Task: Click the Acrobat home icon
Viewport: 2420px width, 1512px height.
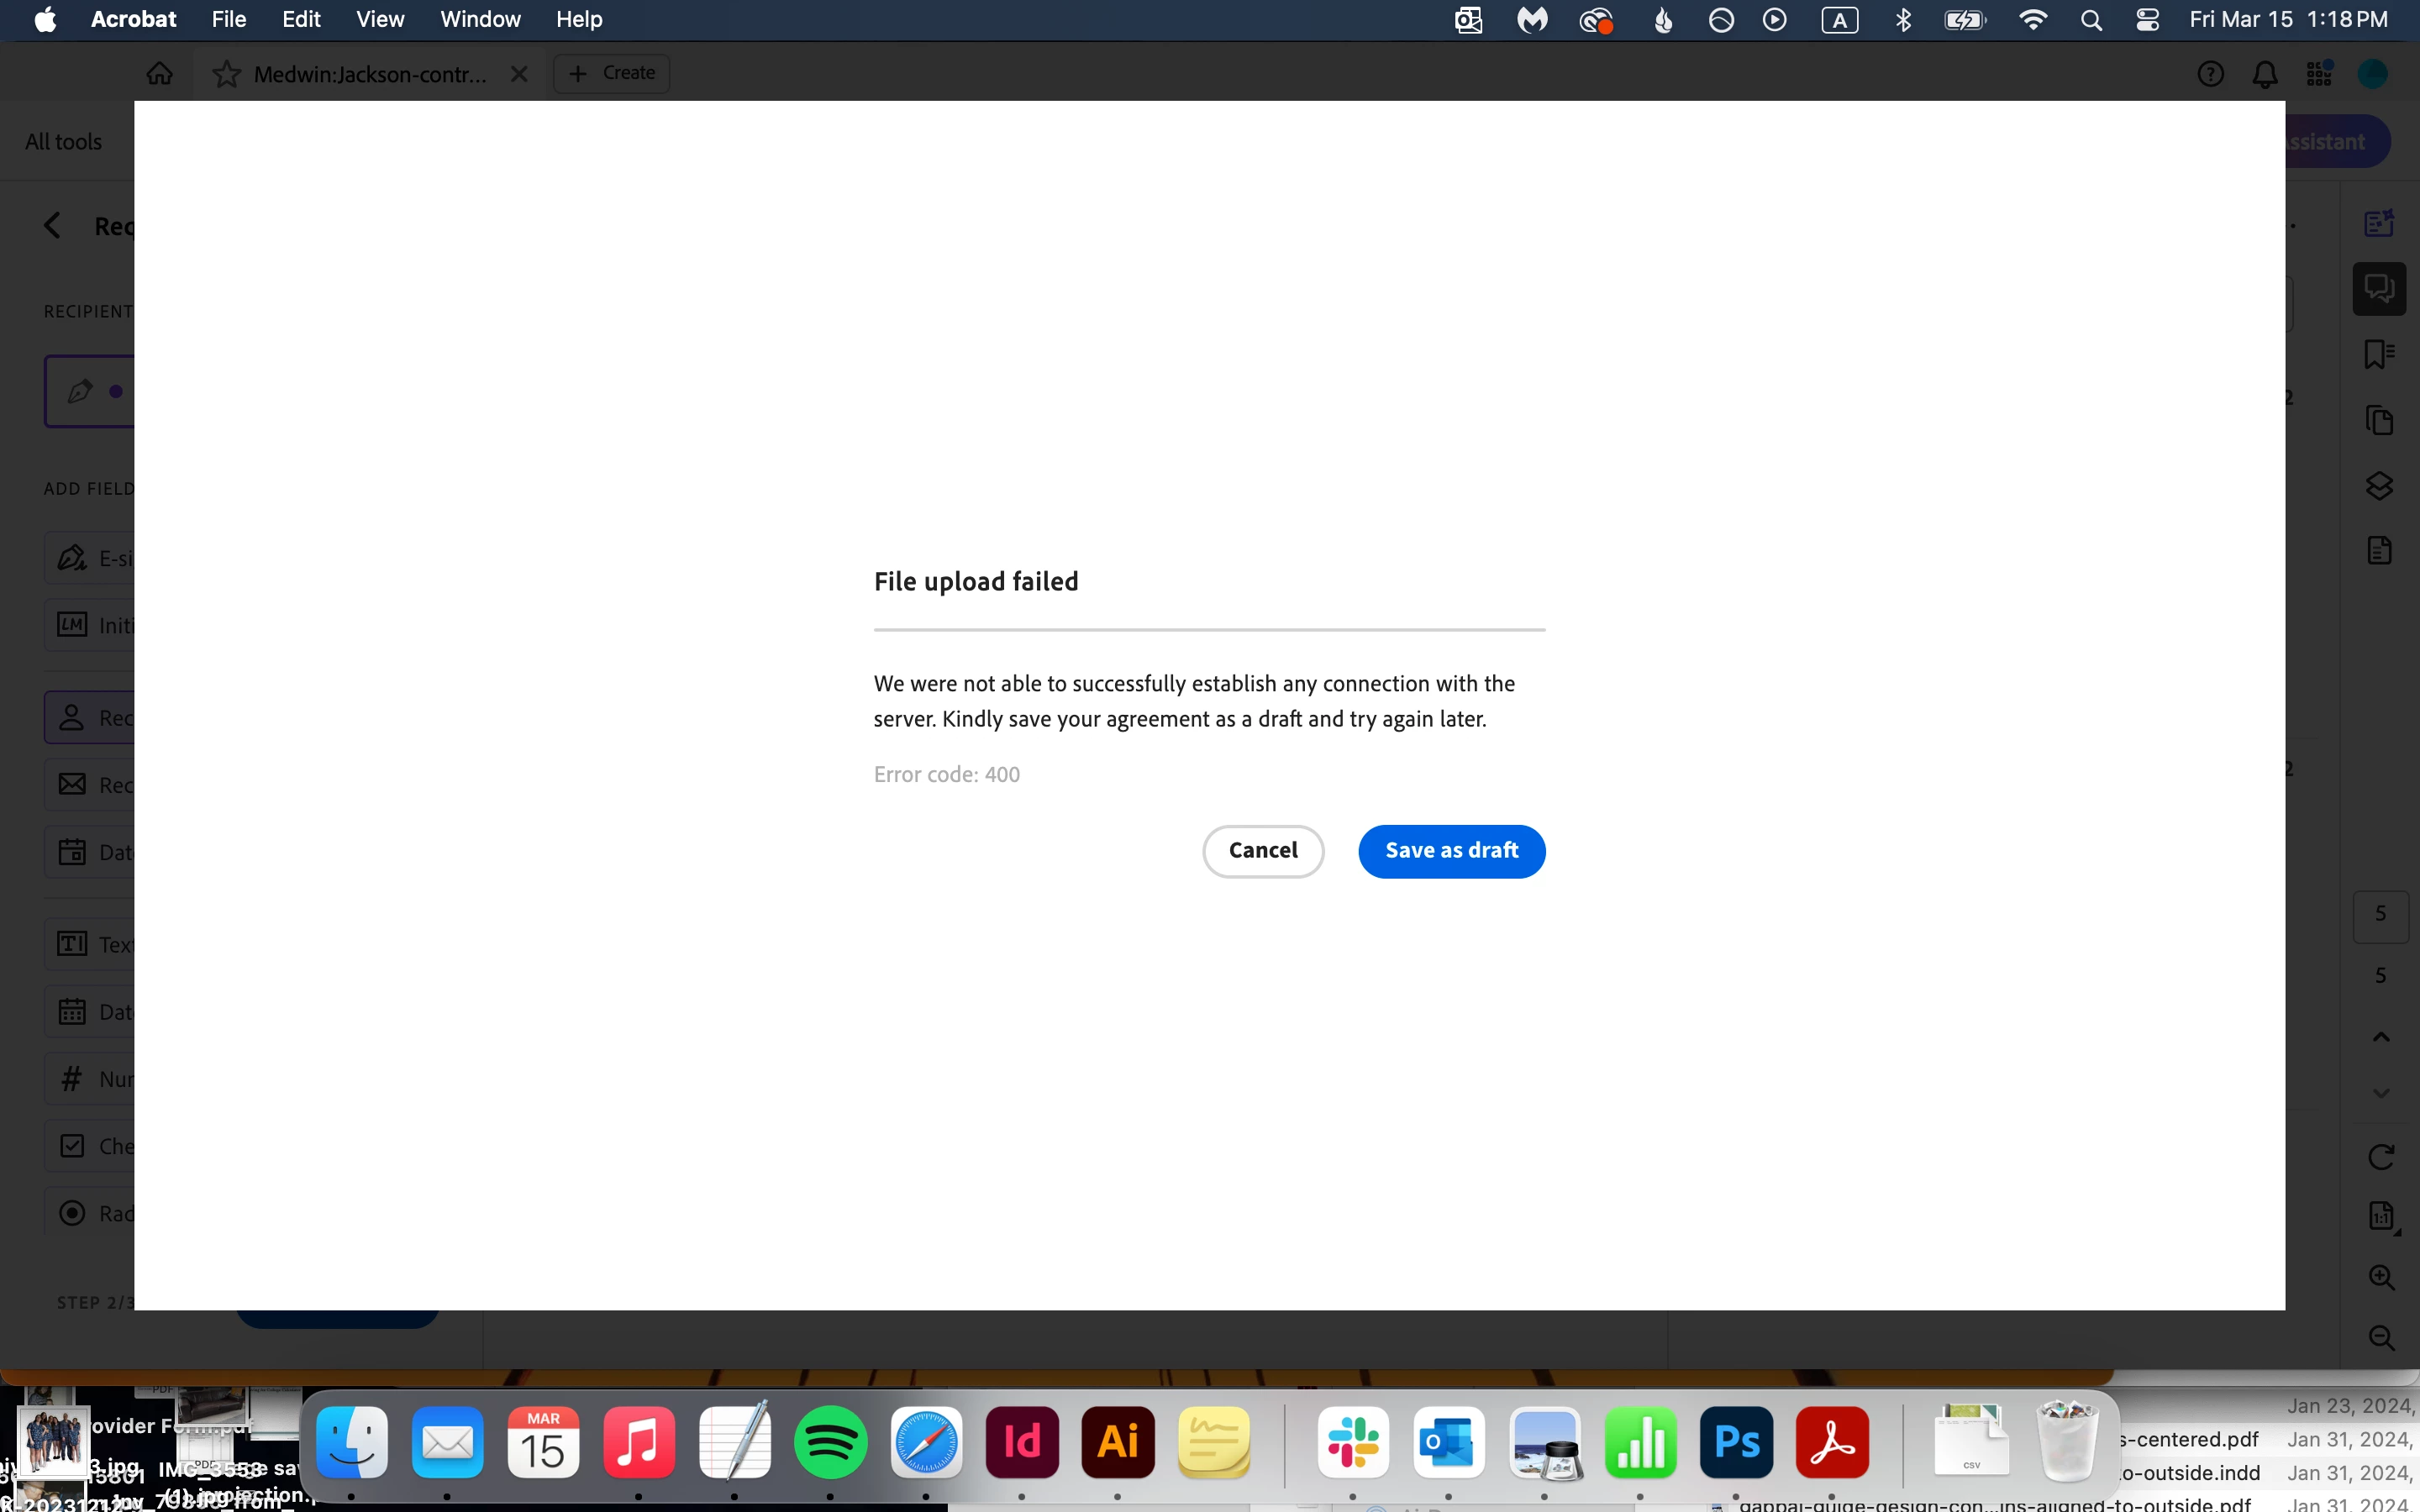Action: point(160,74)
